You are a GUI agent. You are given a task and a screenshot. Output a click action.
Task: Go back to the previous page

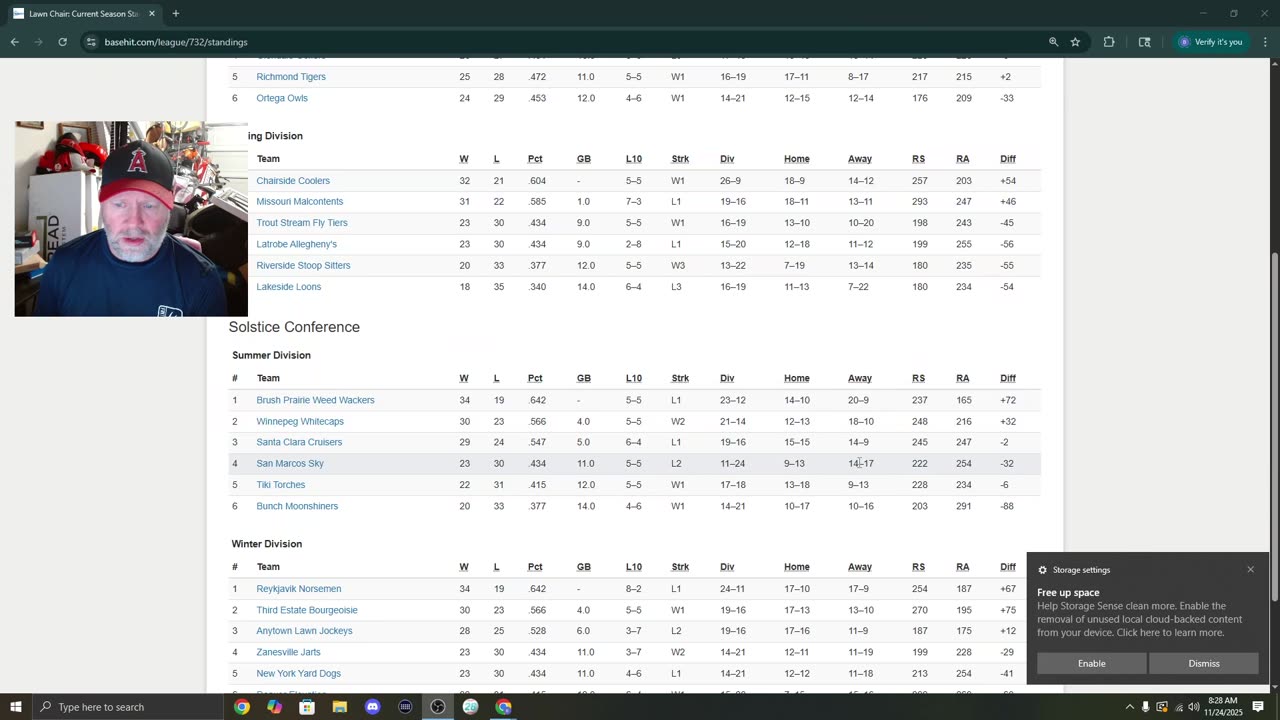click(x=15, y=42)
